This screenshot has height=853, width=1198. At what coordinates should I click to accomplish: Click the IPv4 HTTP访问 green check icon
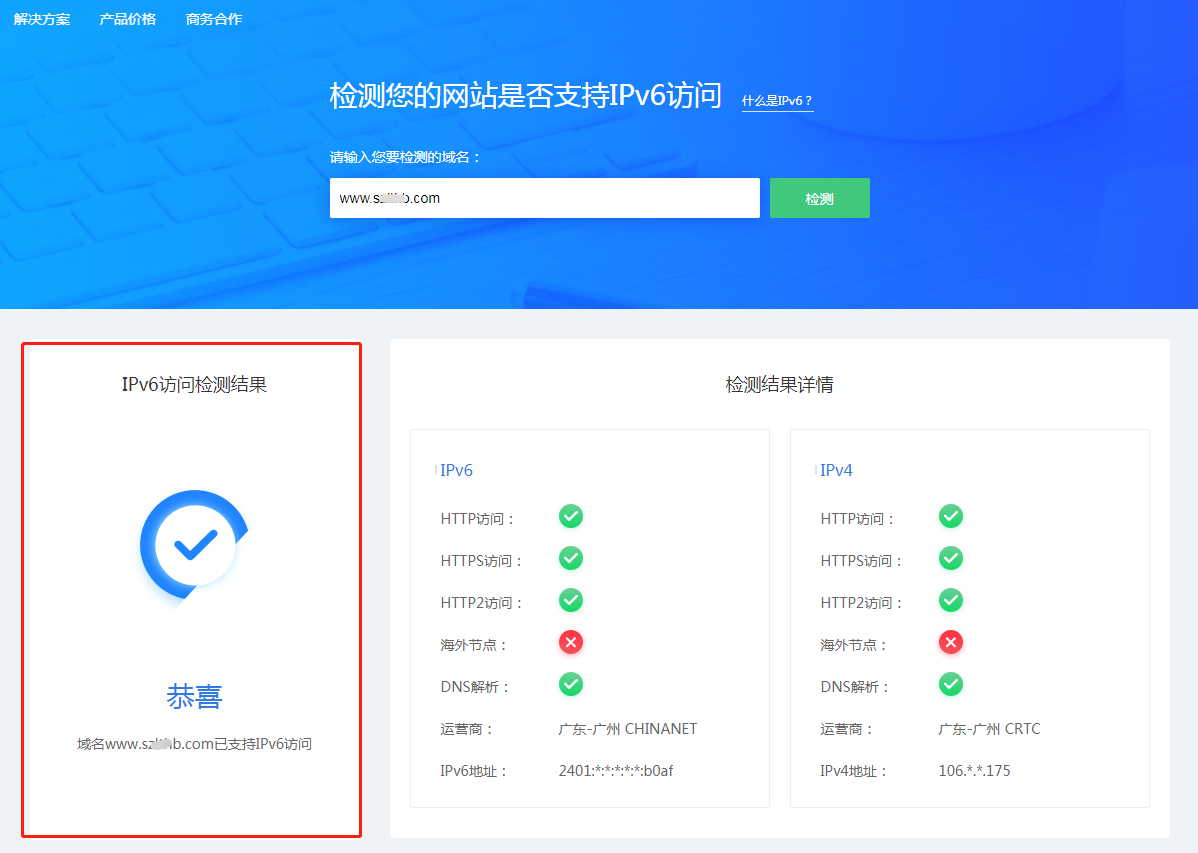tap(950, 517)
